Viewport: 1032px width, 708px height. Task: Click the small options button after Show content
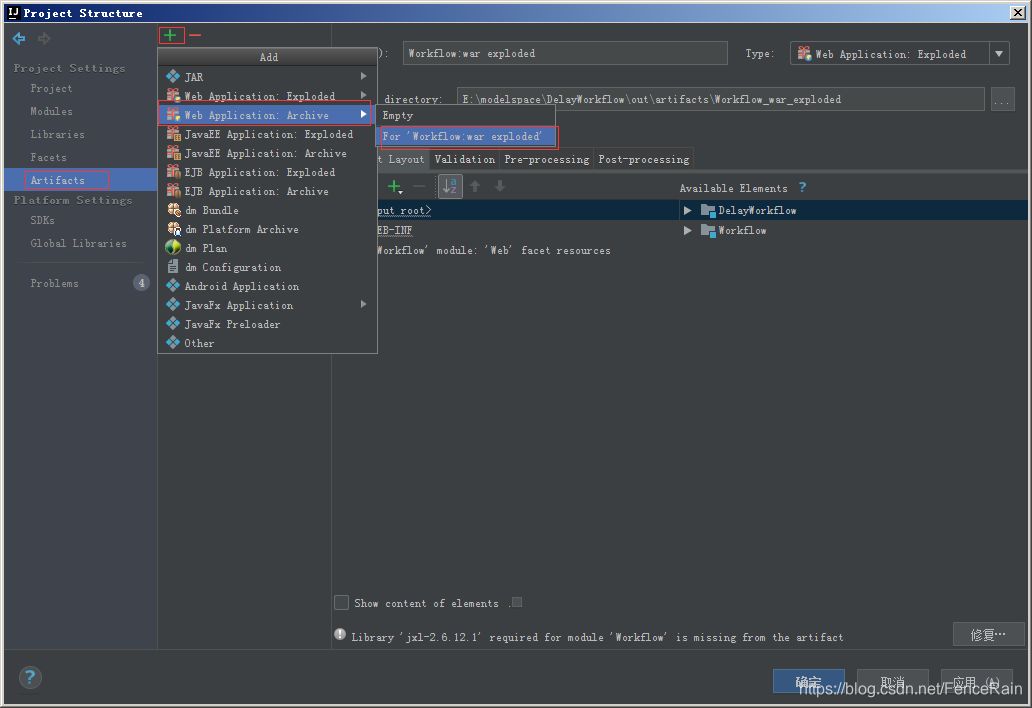tap(517, 603)
